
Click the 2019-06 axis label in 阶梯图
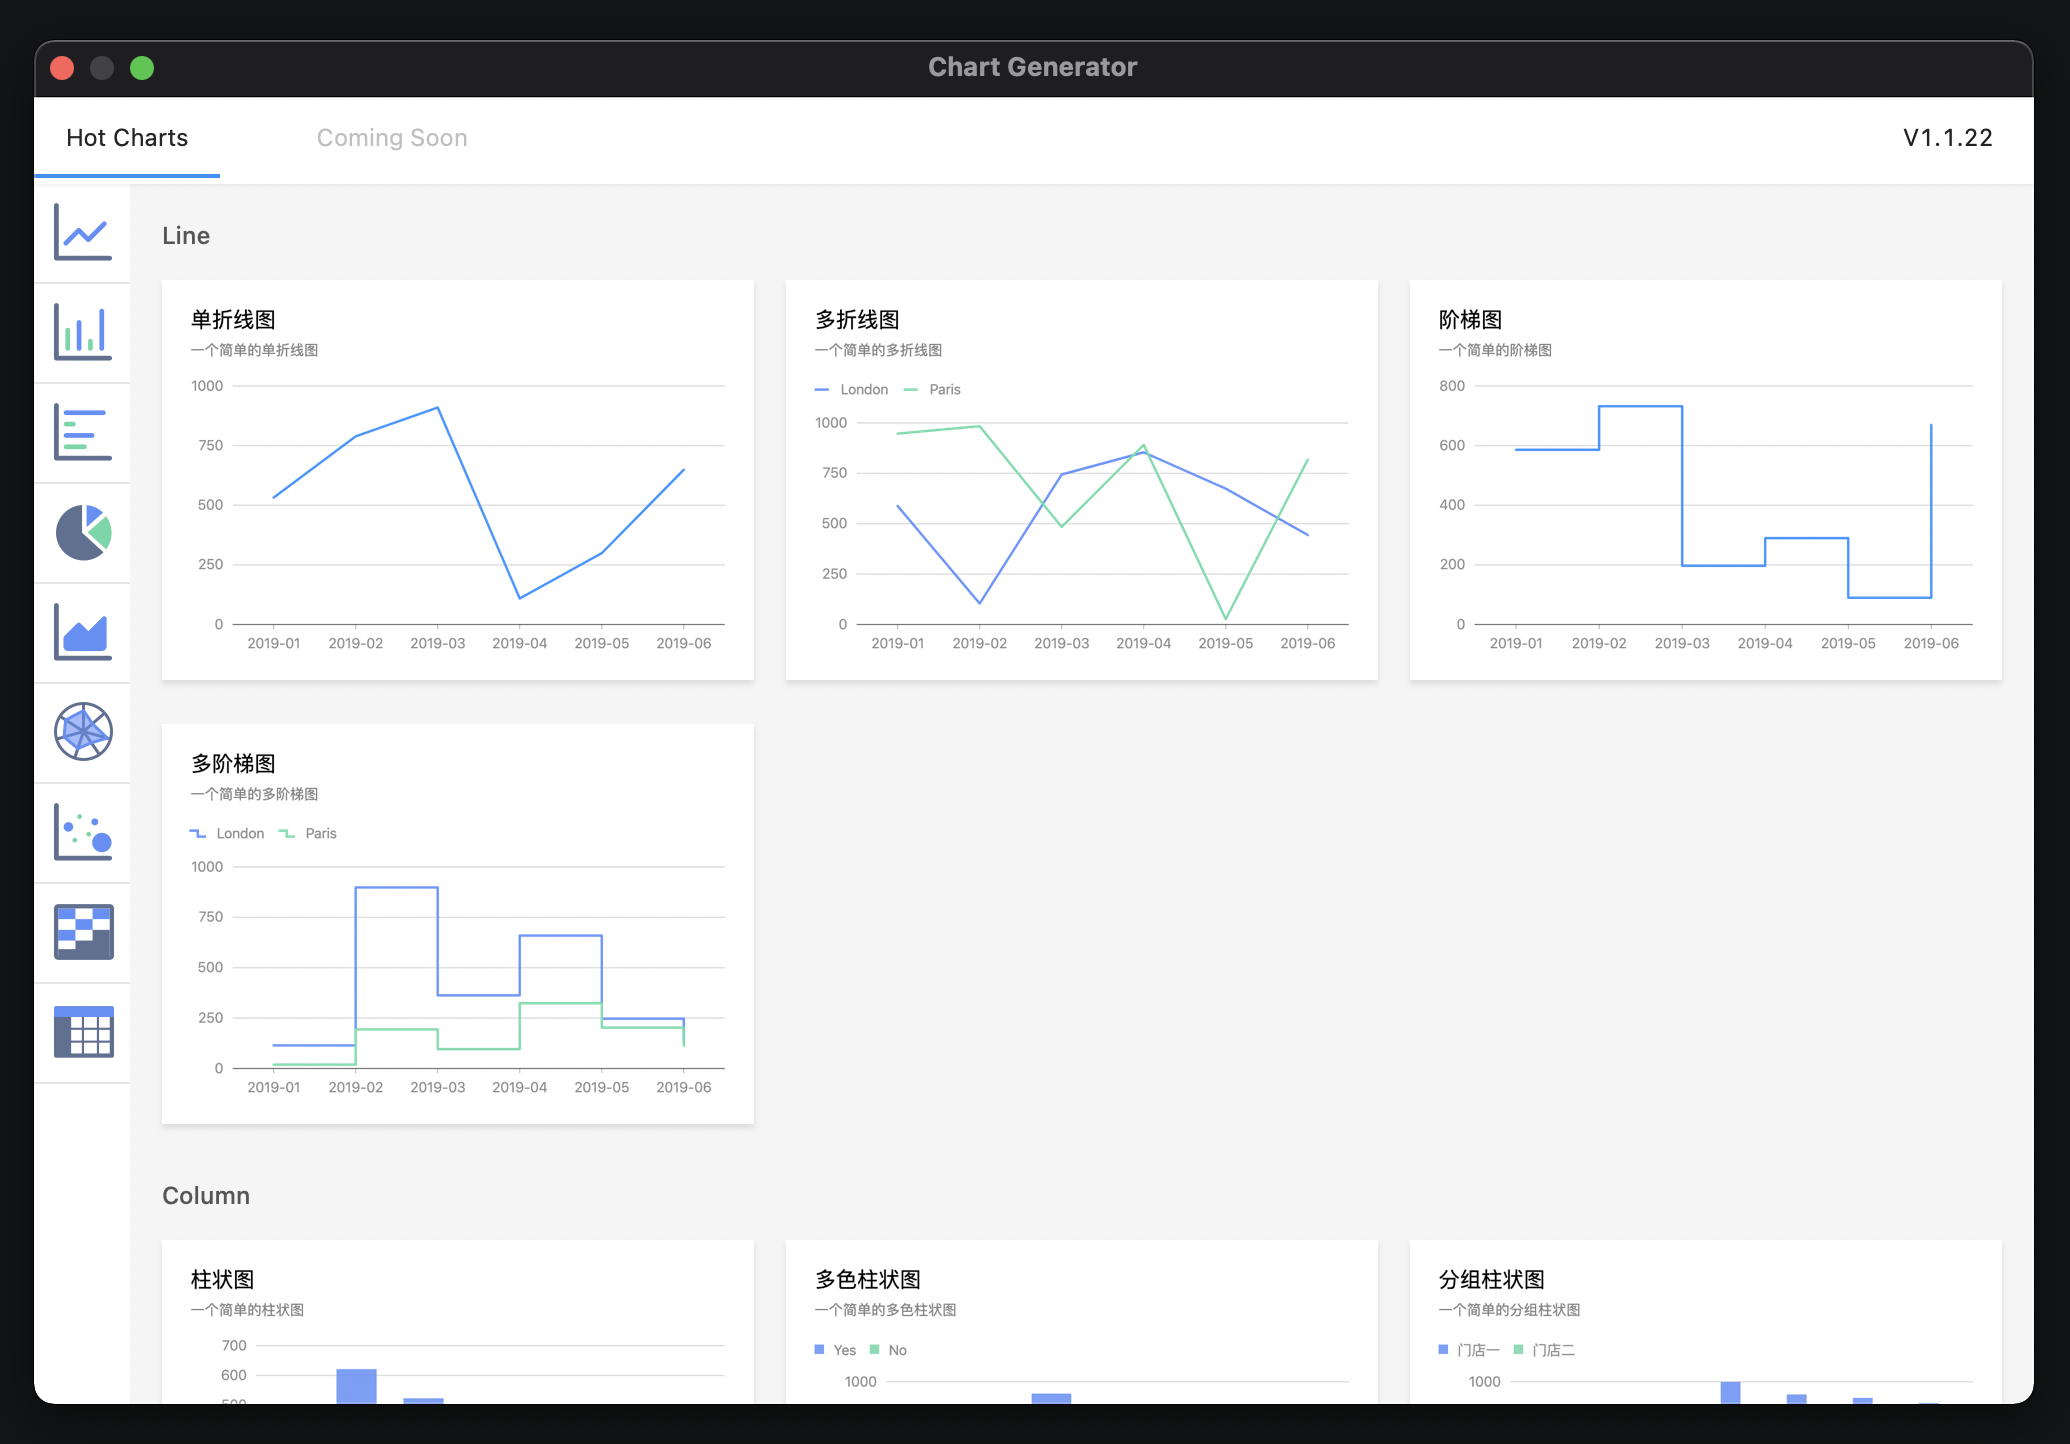[x=1931, y=644]
